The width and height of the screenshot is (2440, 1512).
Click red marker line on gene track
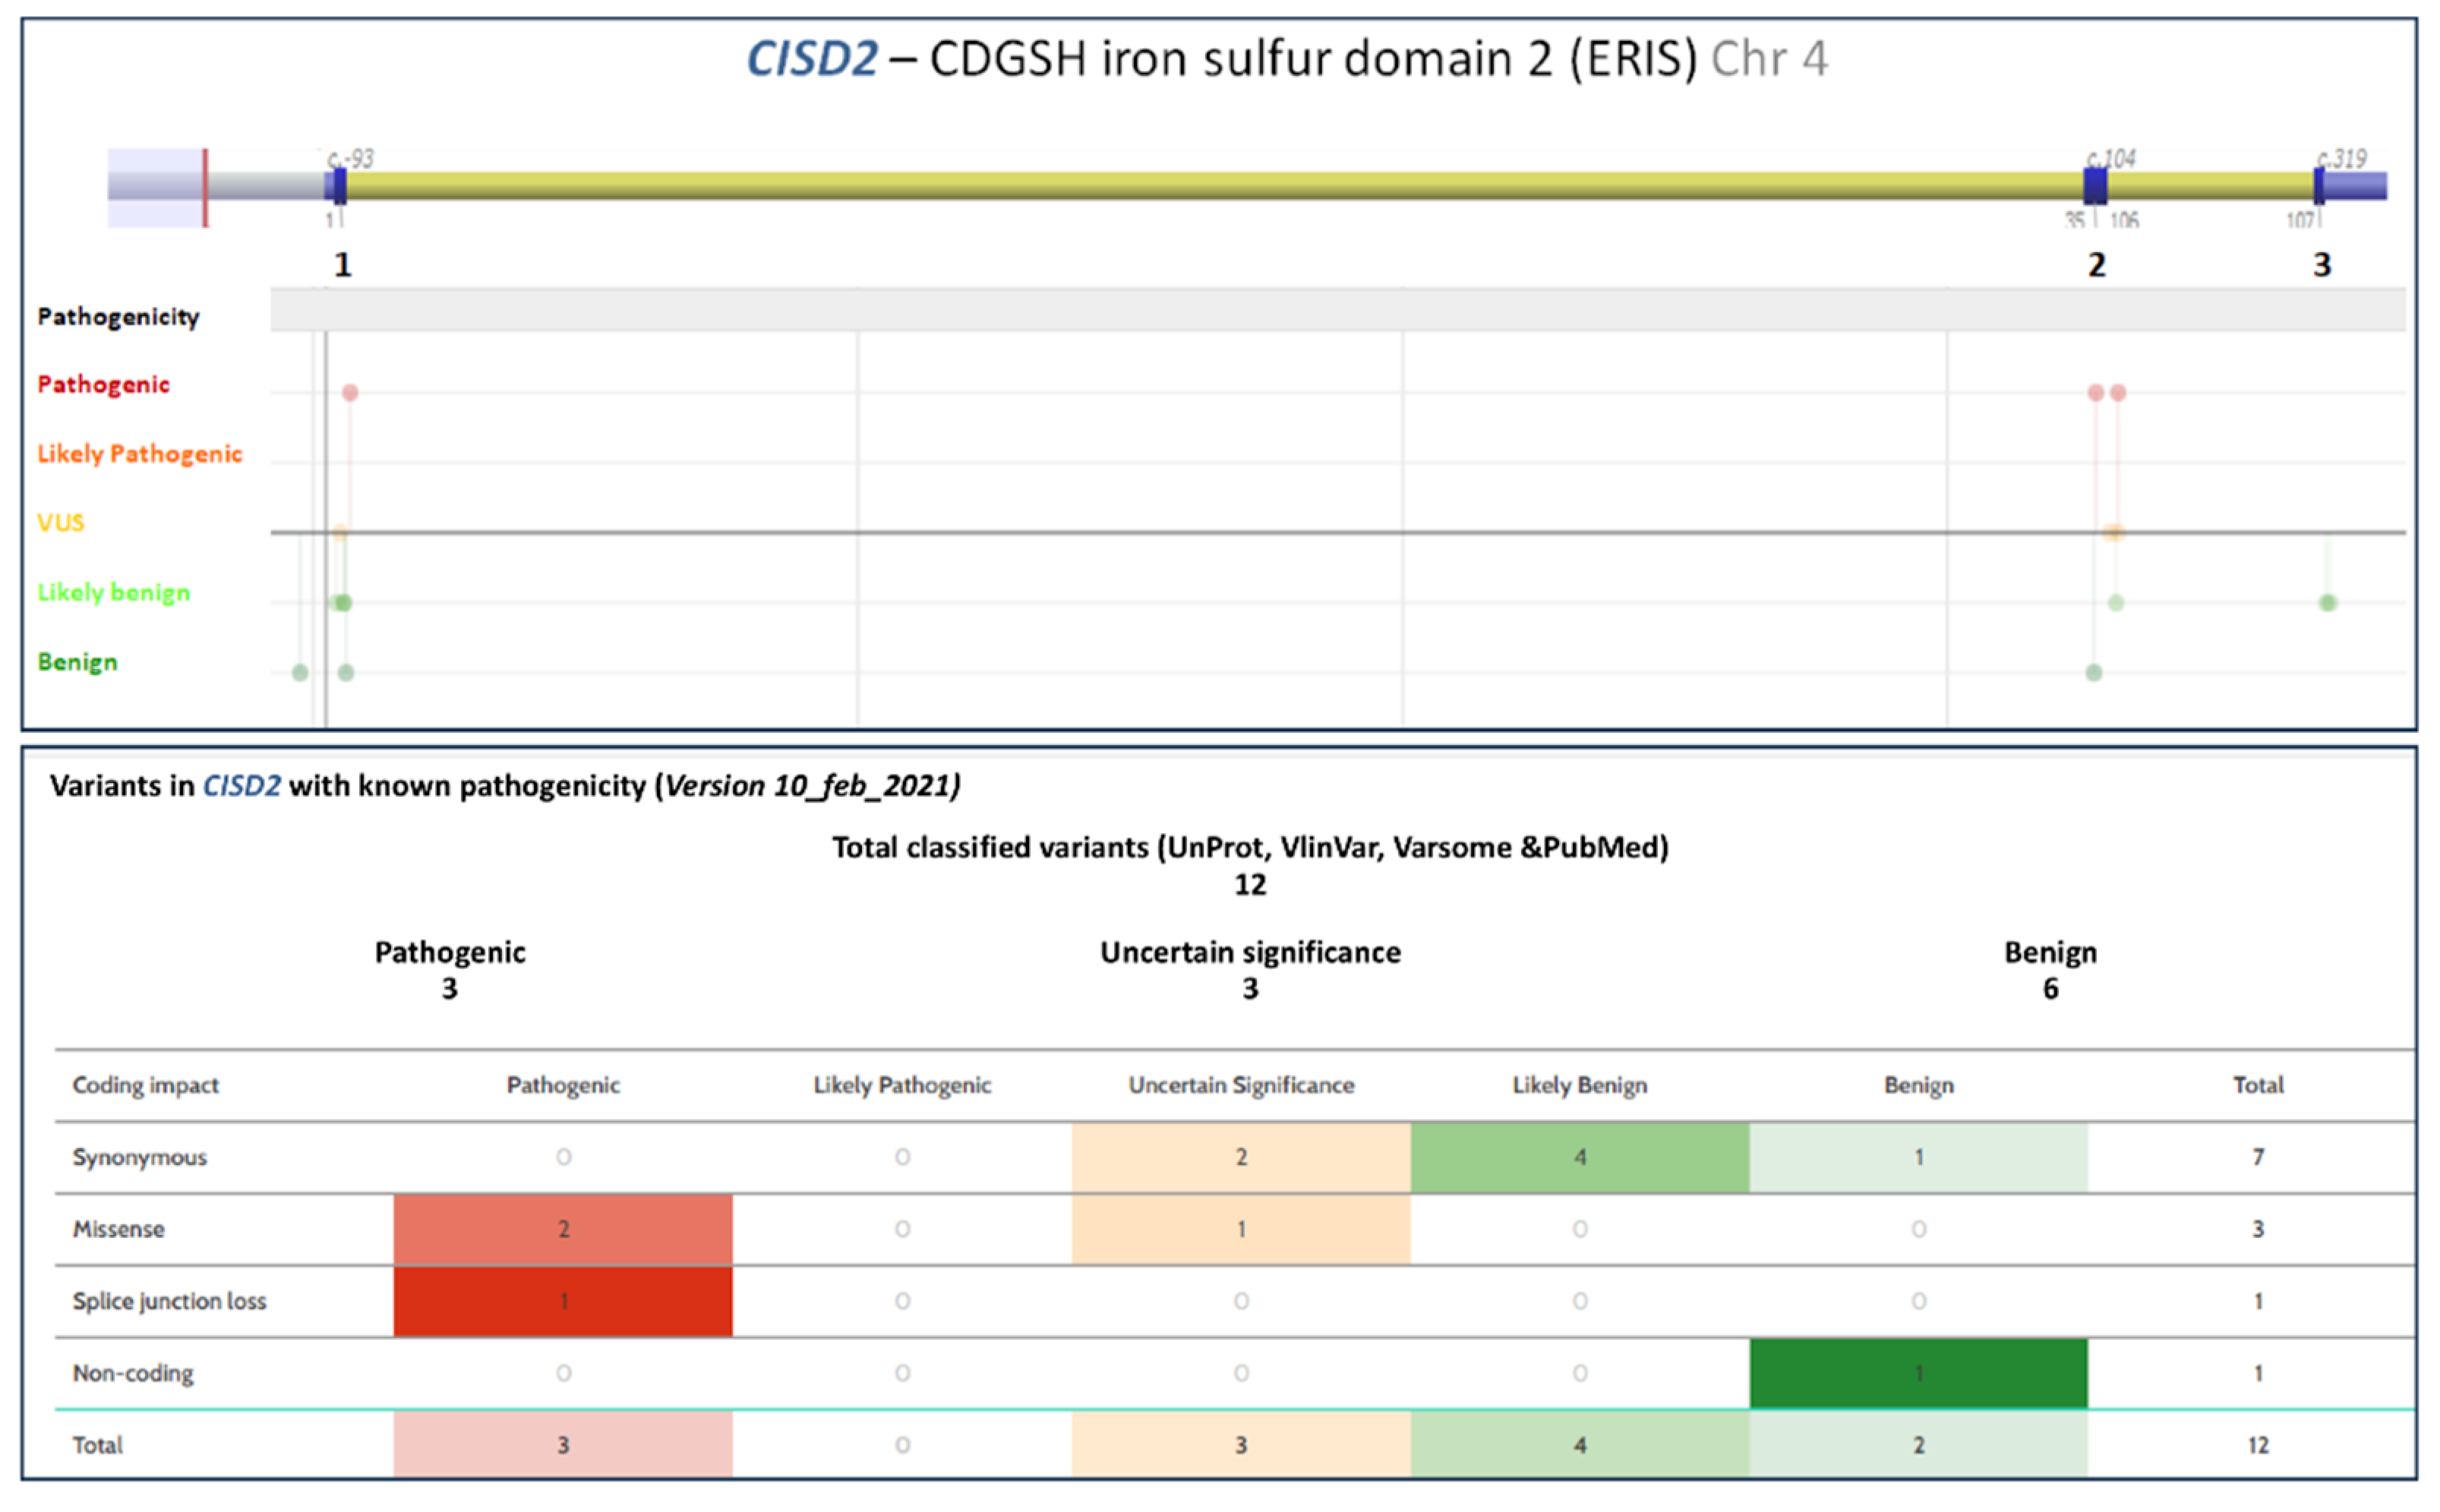205,188
